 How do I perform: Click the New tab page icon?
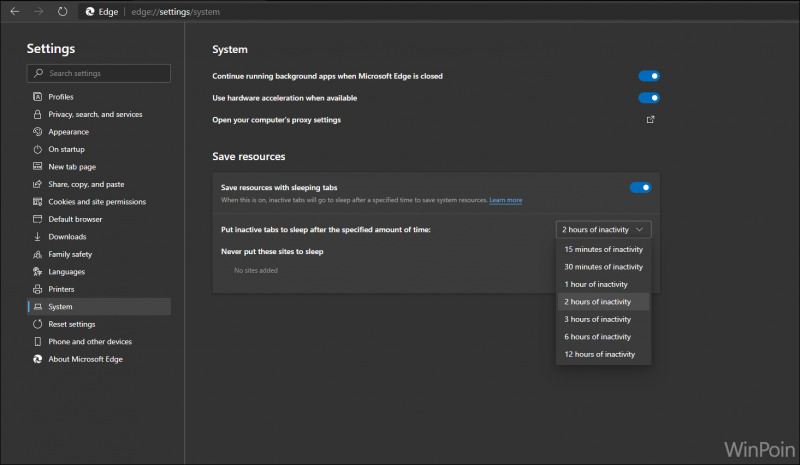[x=37, y=166]
